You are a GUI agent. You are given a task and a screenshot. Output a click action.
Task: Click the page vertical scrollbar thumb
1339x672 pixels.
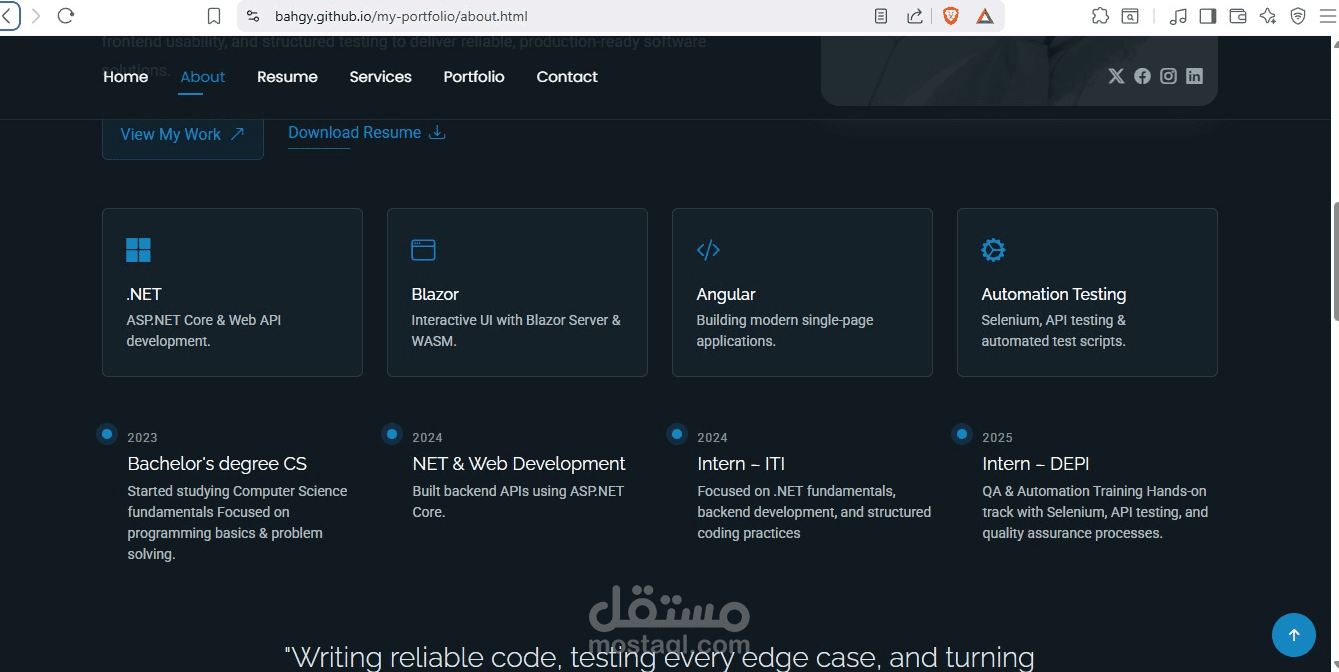click(1334, 260)
